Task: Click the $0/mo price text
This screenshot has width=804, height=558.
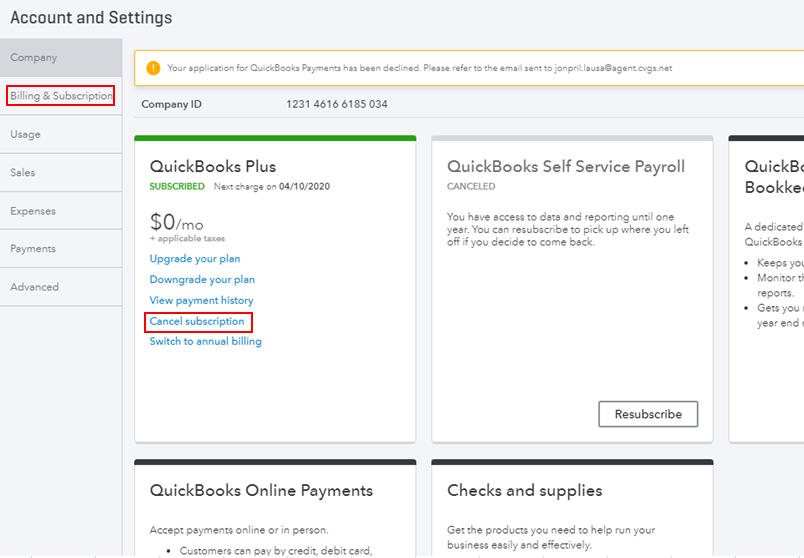Action: (176, 222)
